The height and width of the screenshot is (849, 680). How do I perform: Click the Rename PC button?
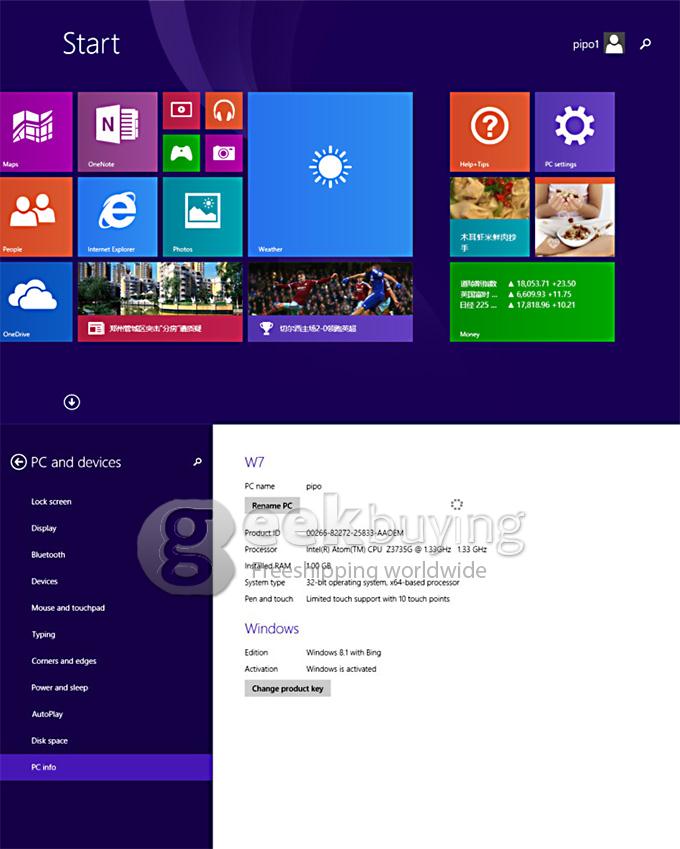(x=272, y=505)
